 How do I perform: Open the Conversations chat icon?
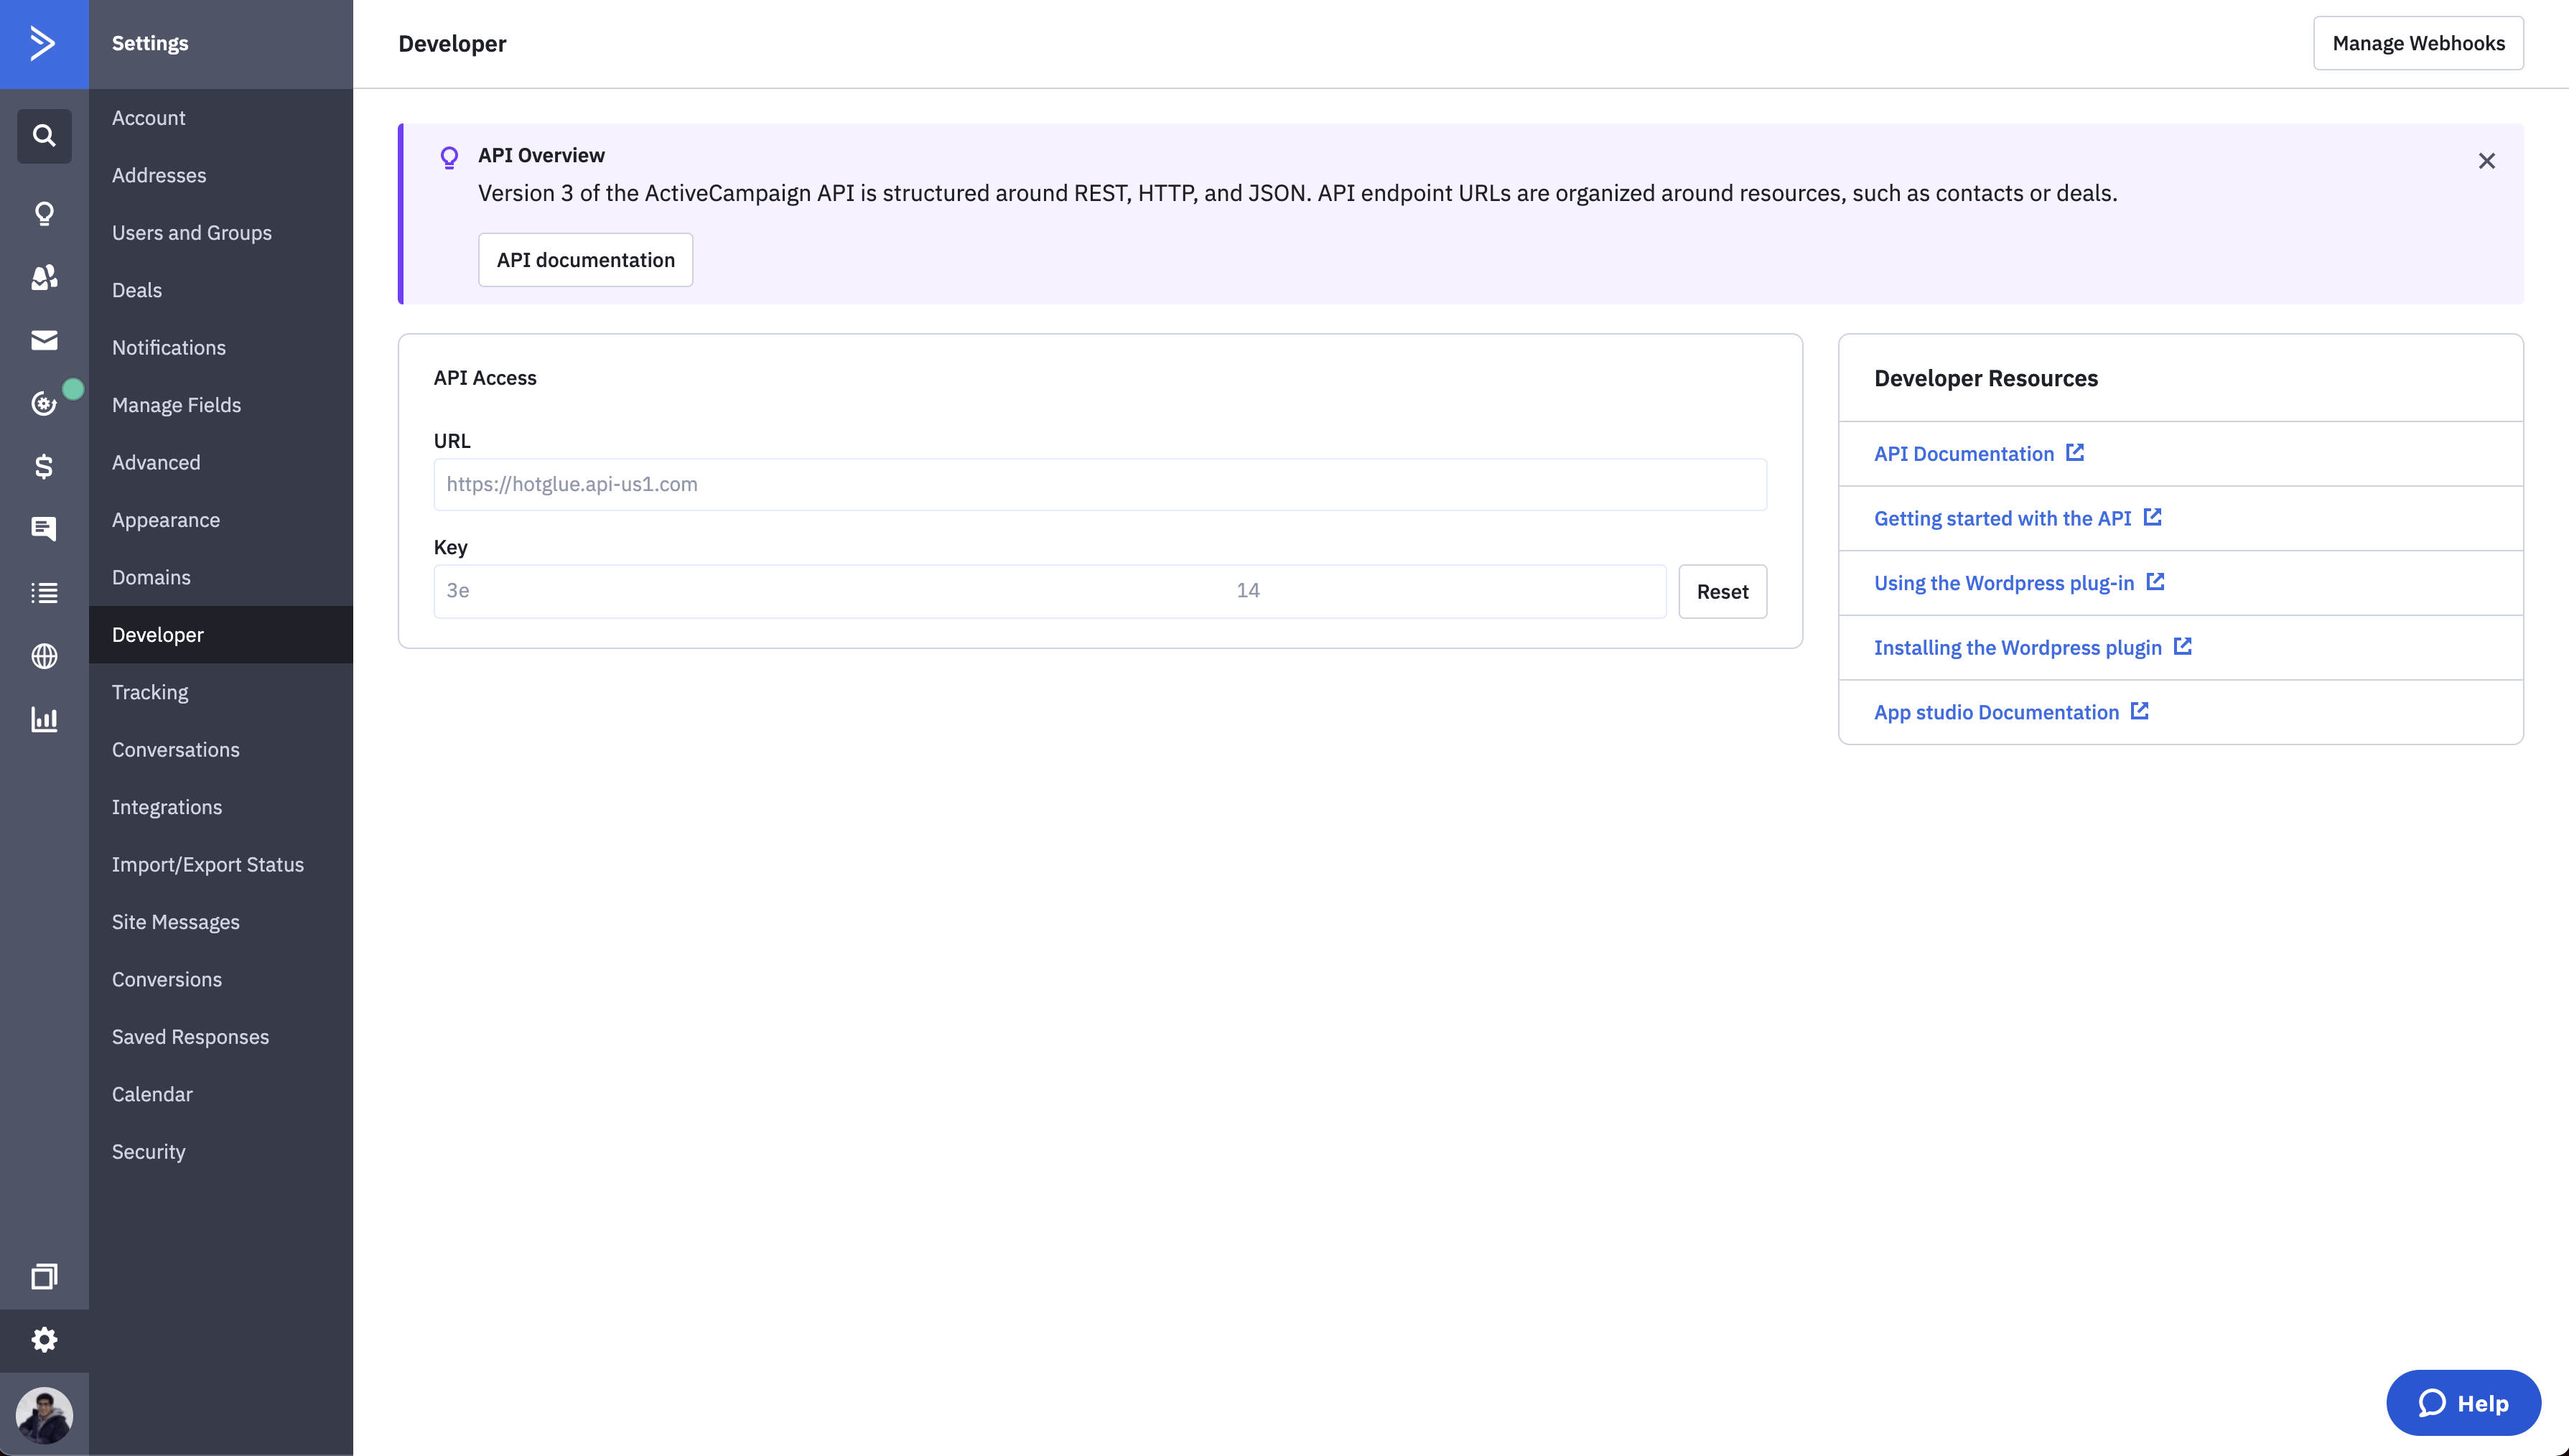click(44, 529)
